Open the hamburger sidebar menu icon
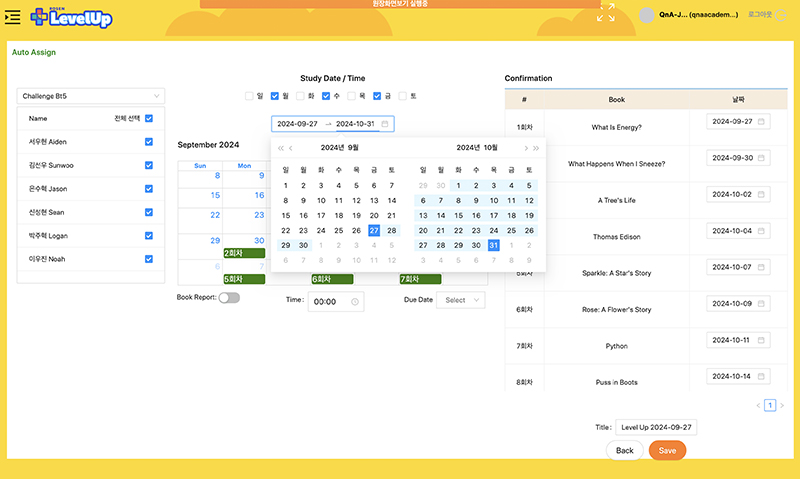The height and width of the screenshot is (479, 800). pos(14,17)
